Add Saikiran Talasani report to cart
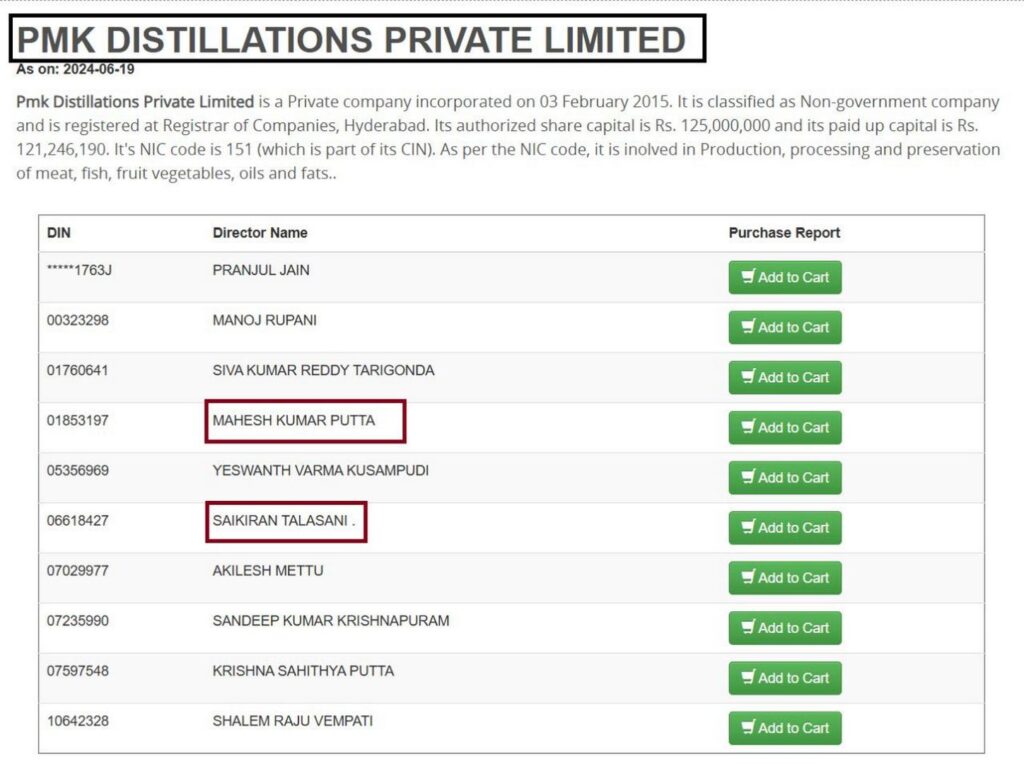Viewport: 1024px width, 764px height. pos(785,528)
